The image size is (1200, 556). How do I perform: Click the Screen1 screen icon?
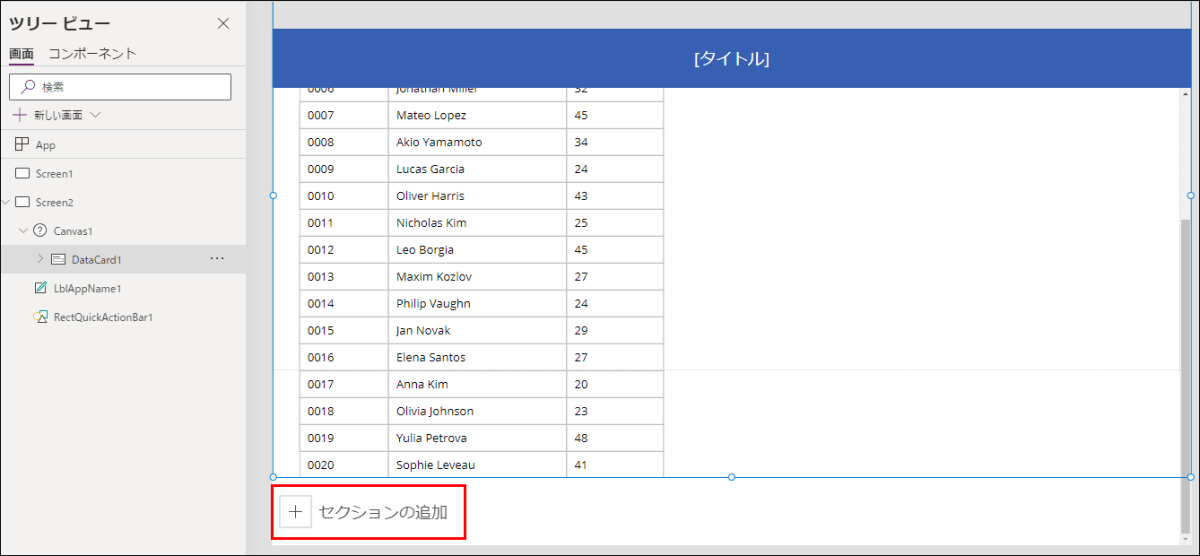click(22, 173)
